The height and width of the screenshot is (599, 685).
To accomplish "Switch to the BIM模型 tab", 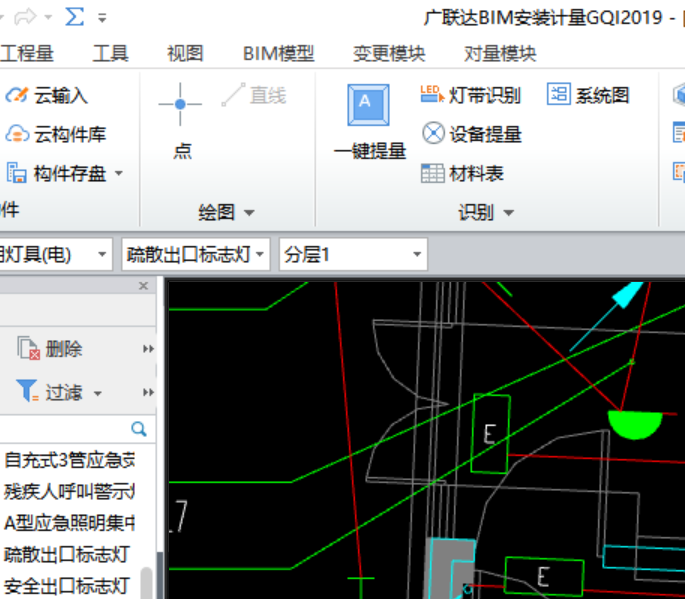I will [278, 53].
